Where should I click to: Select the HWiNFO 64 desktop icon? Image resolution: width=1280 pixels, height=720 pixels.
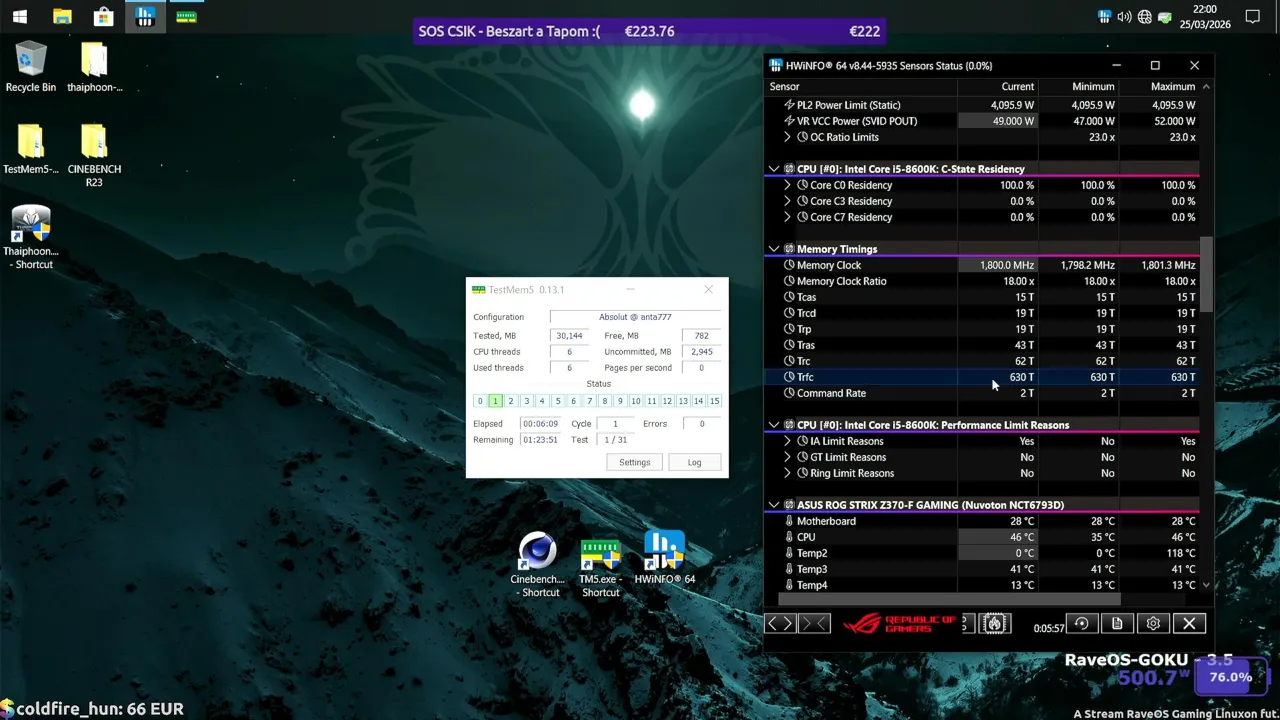664,557
